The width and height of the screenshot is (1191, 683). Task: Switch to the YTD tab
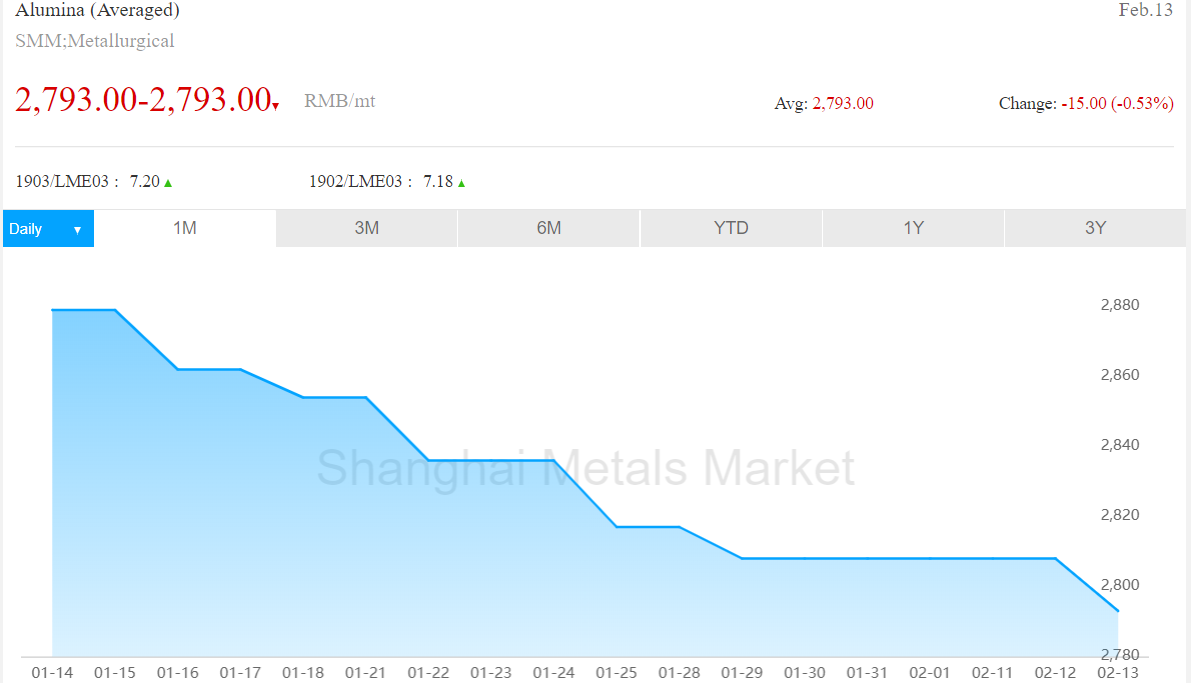point(731,228)
